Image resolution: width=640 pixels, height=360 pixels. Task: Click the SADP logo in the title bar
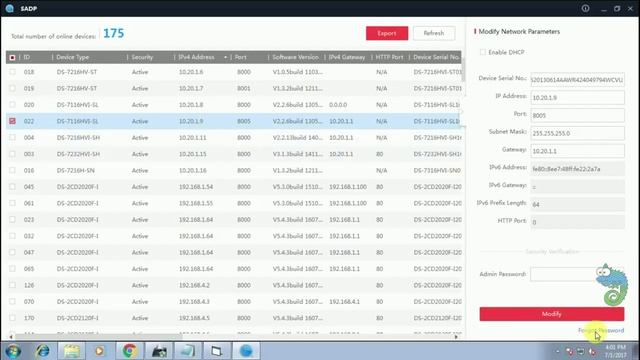coord(10,8)
